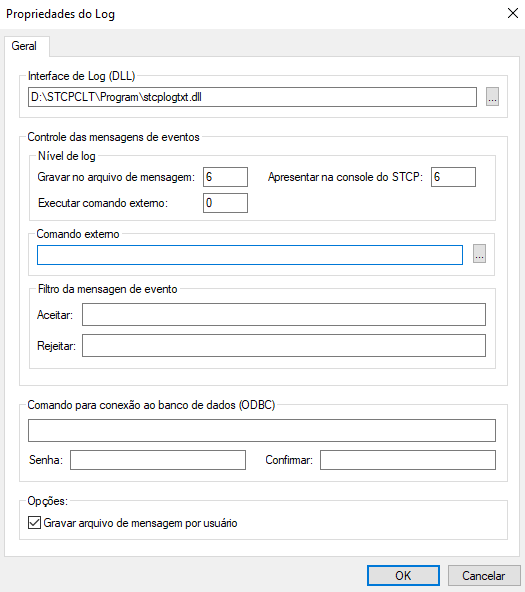Click Apresentar na console do STCP field
This screenshot has width=525, height=592.
point(453,177)
